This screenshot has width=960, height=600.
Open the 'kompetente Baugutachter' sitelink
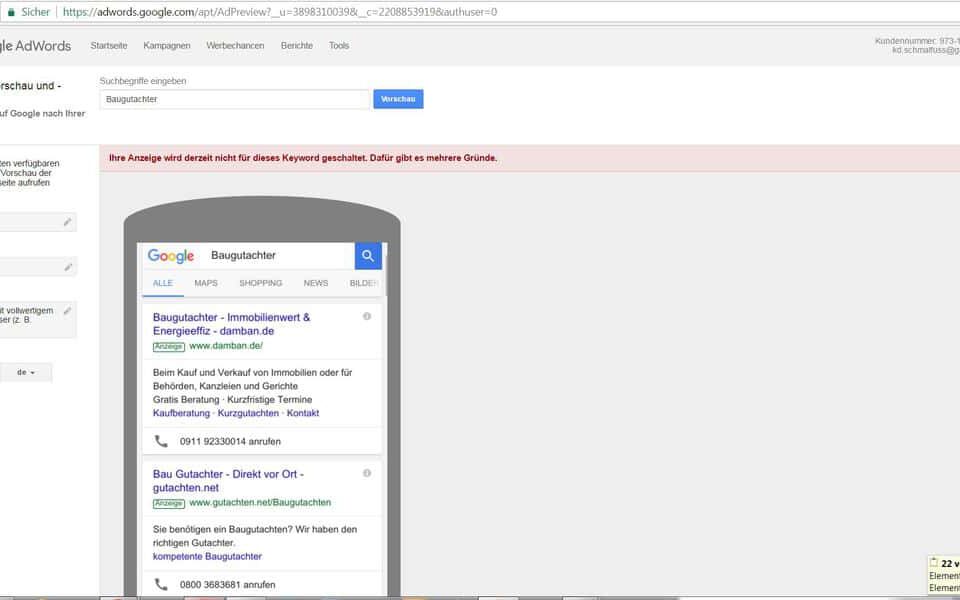coord(207,557)
